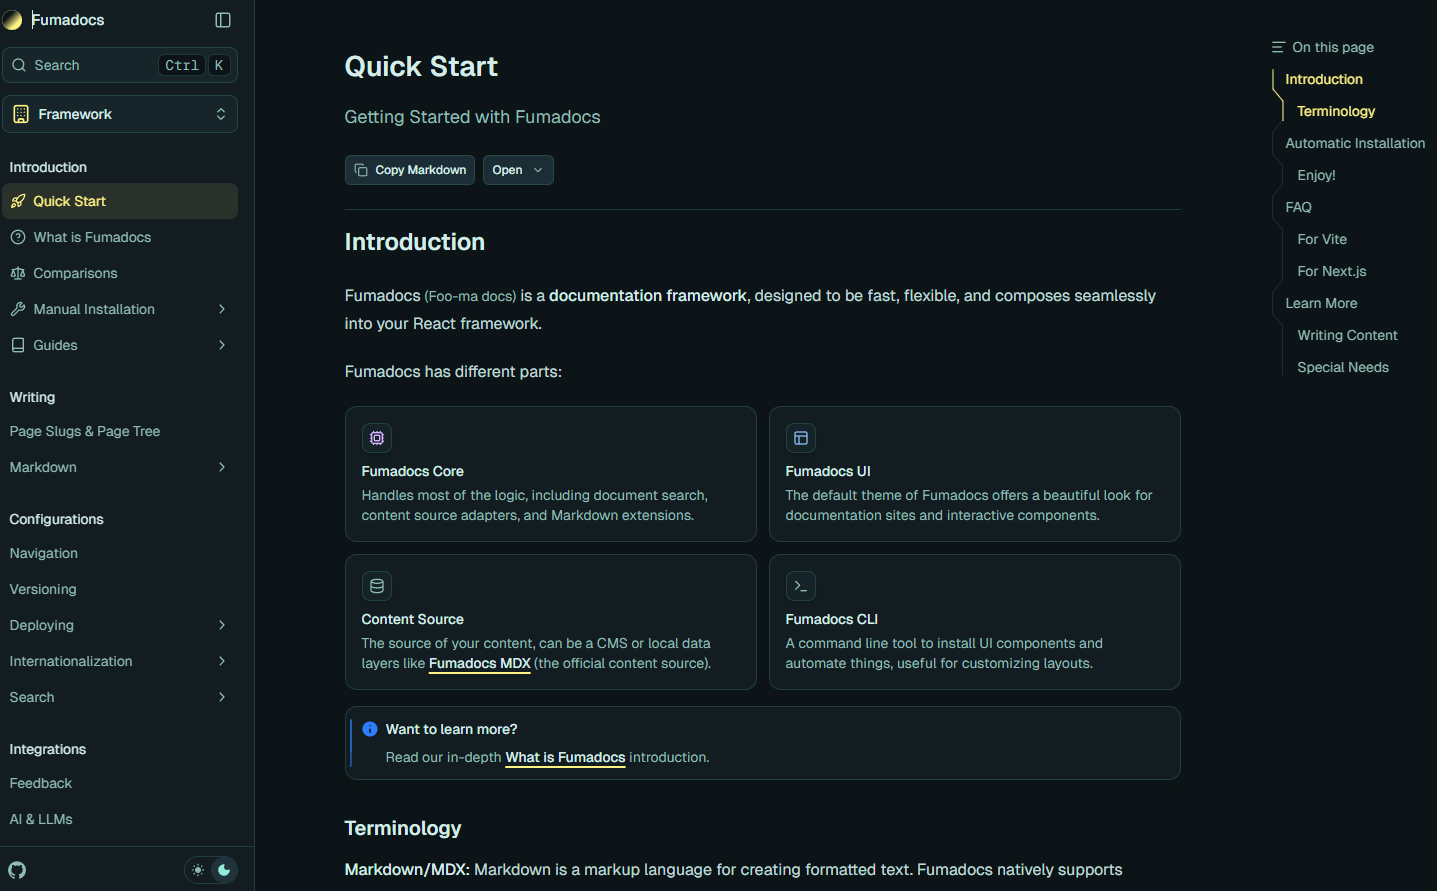This screenshot has width=1437, height=891.
Task: Follow the What is Fumadocs inline link
Action: click(x=565, y=758)
